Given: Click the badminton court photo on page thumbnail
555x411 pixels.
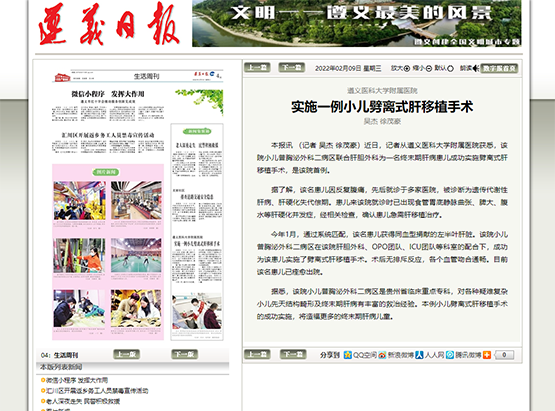Looking at the screenshot, I should pyautogui.click(x=136, y=255).
